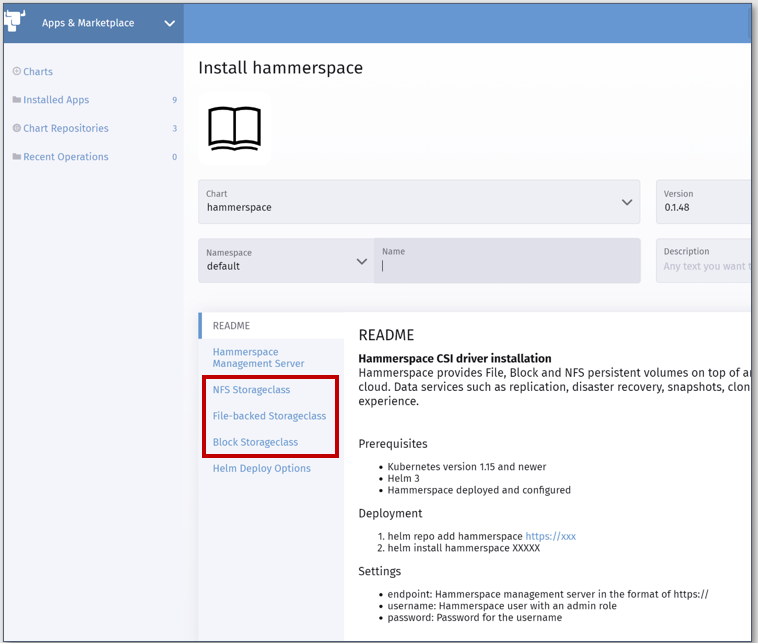Open the Version dropdown showing 0.1.48
Viewport: 758px width, 643px height.
(705, 202)
